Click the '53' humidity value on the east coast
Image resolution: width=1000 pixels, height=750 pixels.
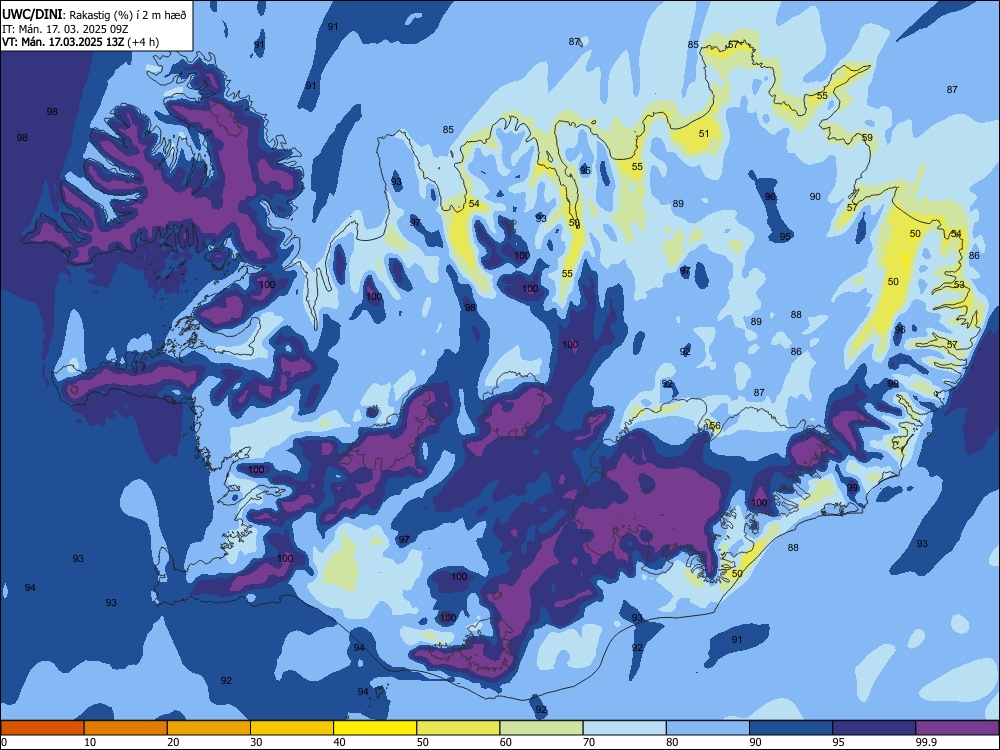960,284
